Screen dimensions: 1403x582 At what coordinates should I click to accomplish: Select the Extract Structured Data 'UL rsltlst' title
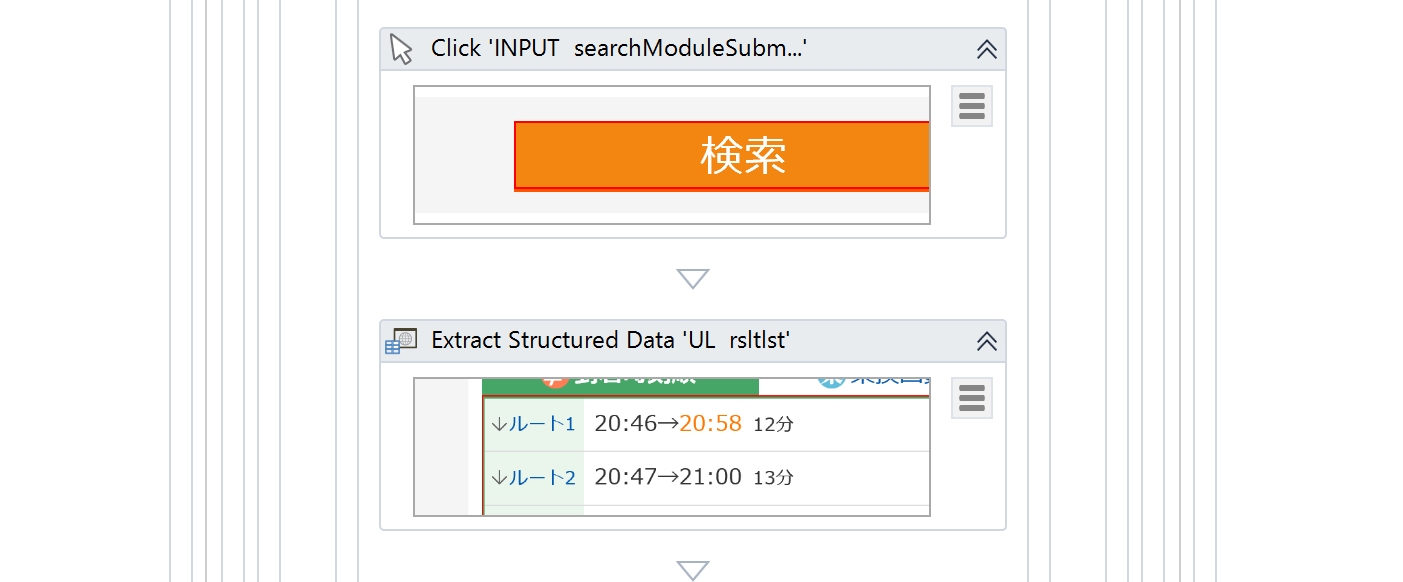tap(611, 340)
